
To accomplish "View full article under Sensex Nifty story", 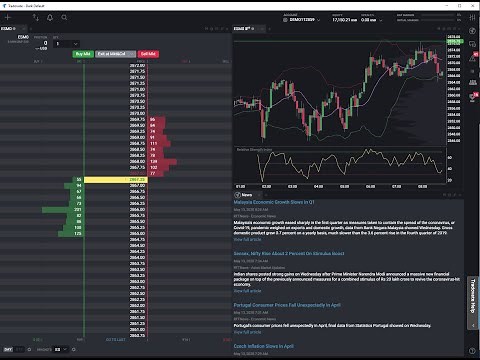I will [x=247, y=291].
